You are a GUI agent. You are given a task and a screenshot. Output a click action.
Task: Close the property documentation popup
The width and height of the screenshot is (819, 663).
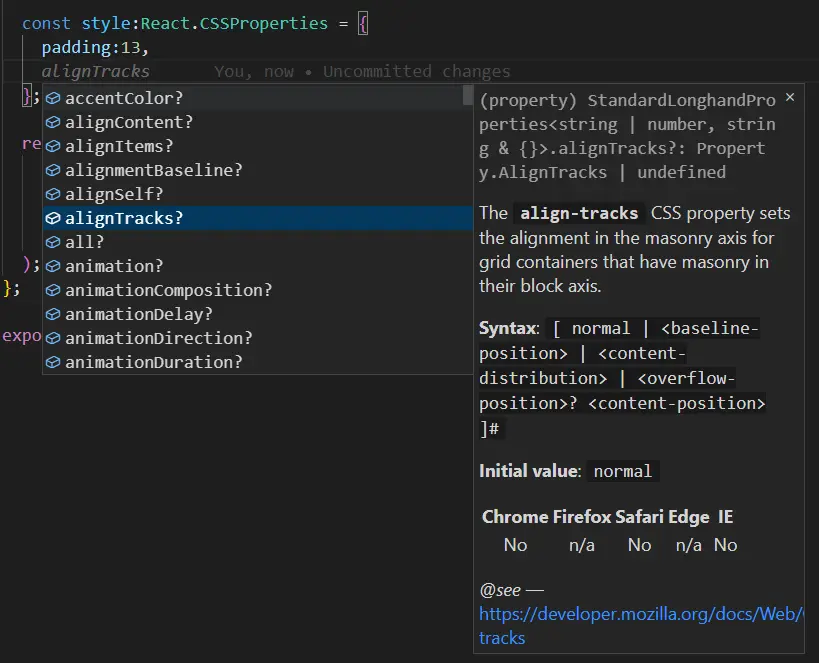coord(789,98)
